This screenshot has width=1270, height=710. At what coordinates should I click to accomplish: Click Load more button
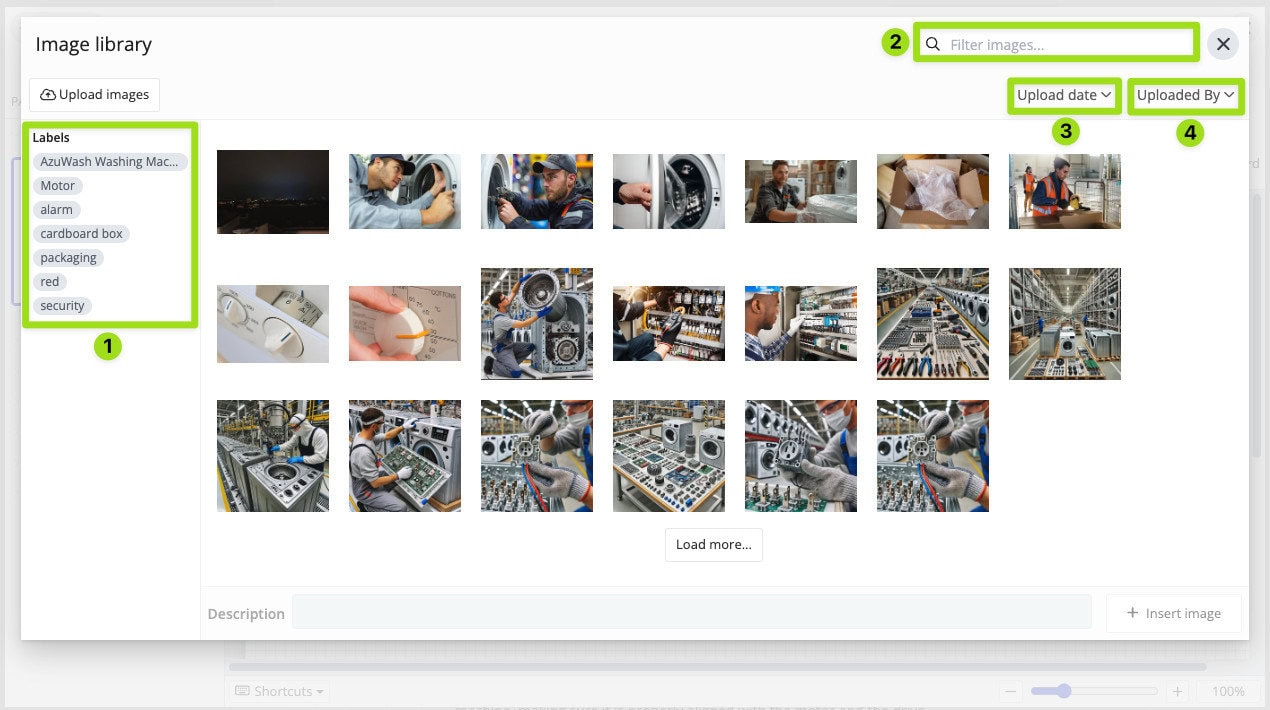click(713, 544)
